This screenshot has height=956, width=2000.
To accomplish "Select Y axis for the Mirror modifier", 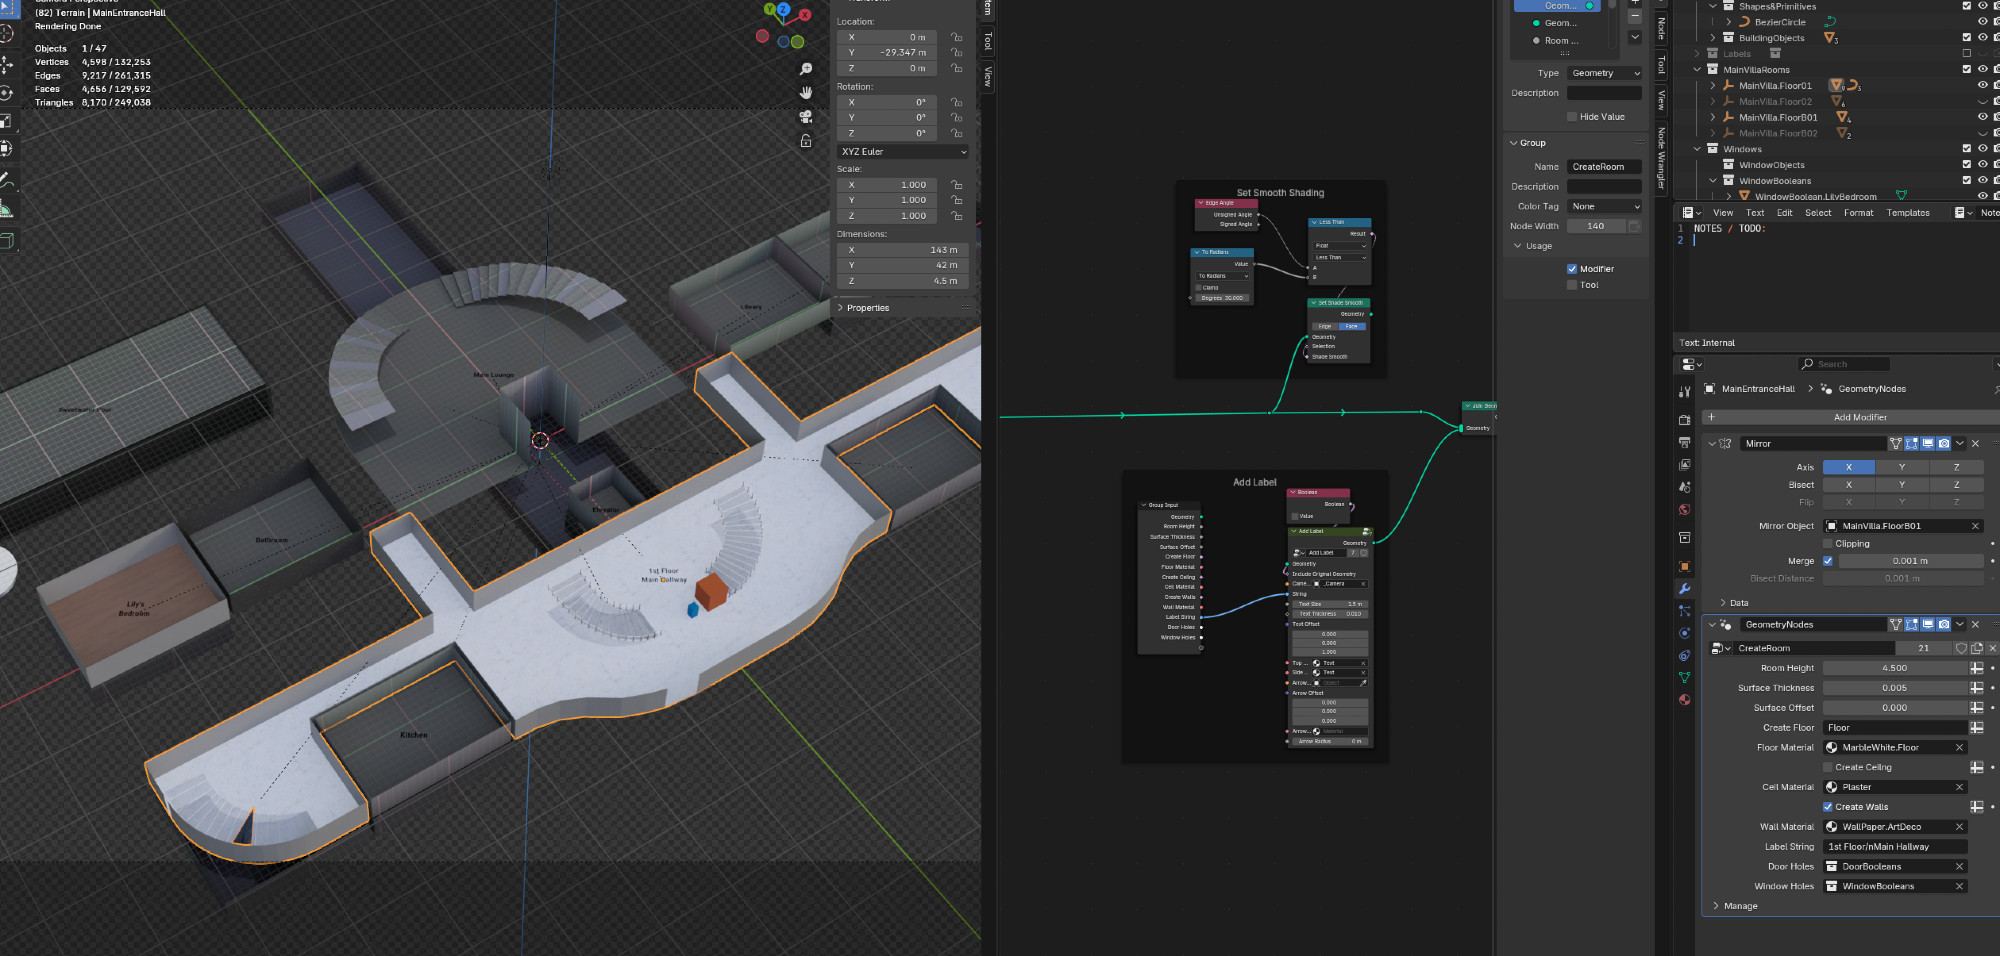I will point(1901,467).
